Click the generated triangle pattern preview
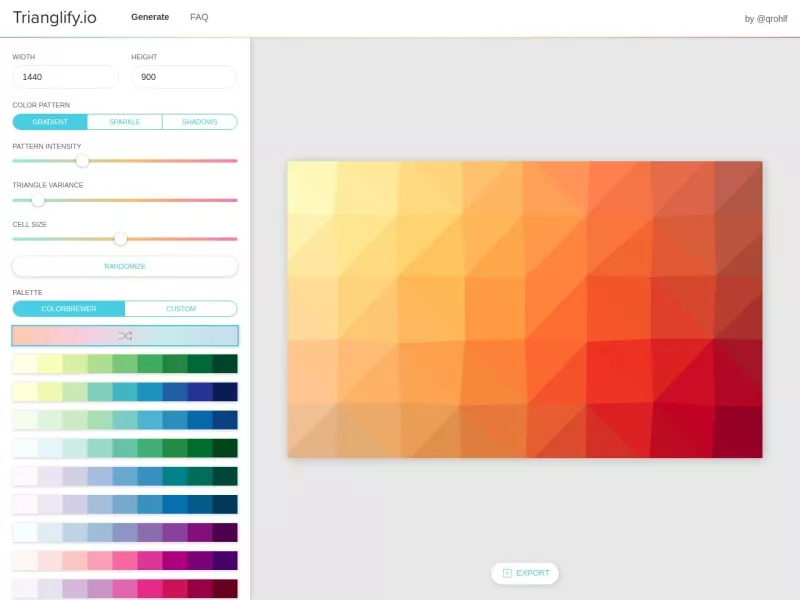Viewport: 800px width, 600px height. (525, 309)
